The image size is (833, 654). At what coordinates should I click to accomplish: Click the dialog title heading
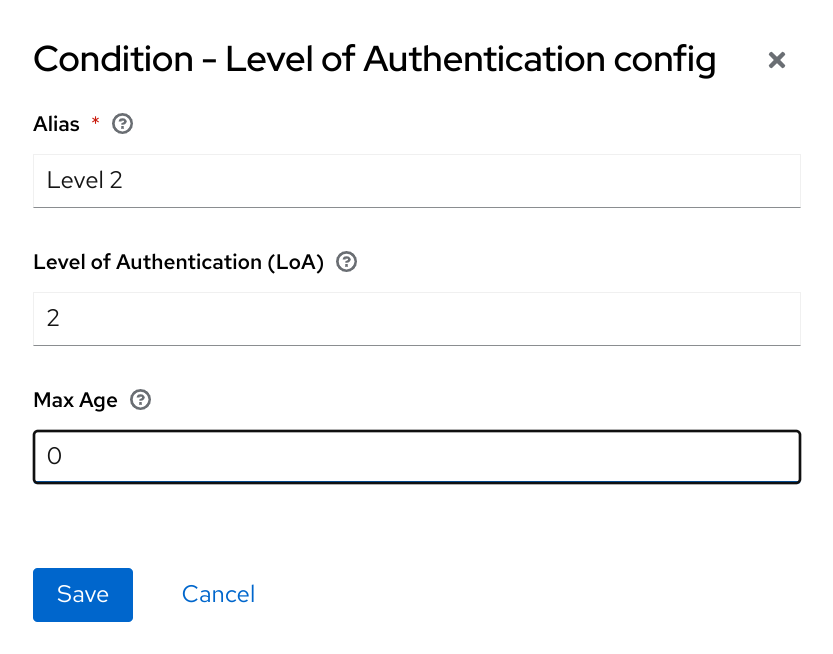click(374, 60)
